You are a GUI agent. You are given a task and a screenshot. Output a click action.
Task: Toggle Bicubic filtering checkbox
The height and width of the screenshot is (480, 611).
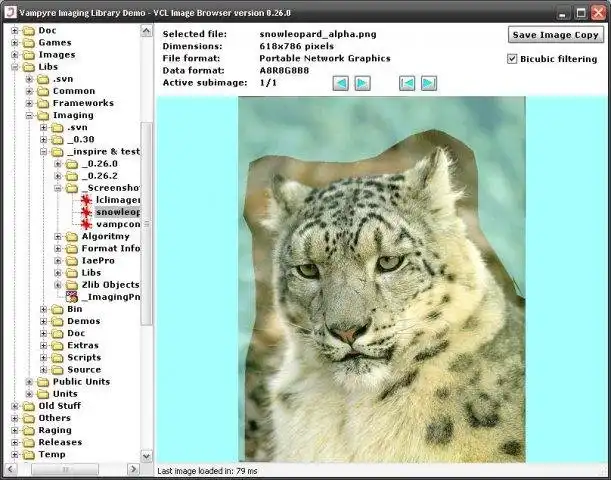pos(512,59)
